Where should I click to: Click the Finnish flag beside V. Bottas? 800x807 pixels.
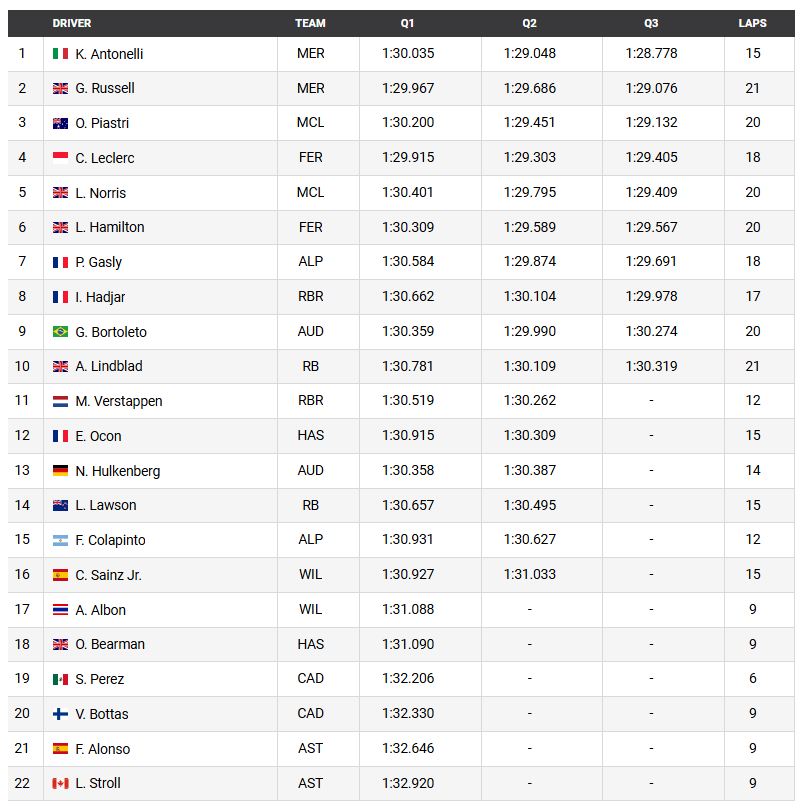click(x=60, y=714)
